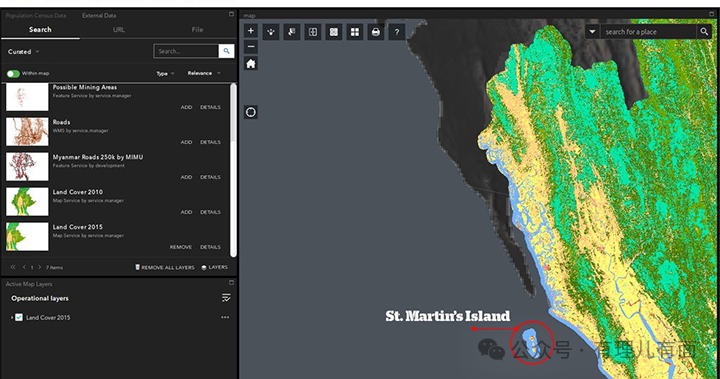Return map to home extent
The image size is (720, 379).
(x=251, y=63)
